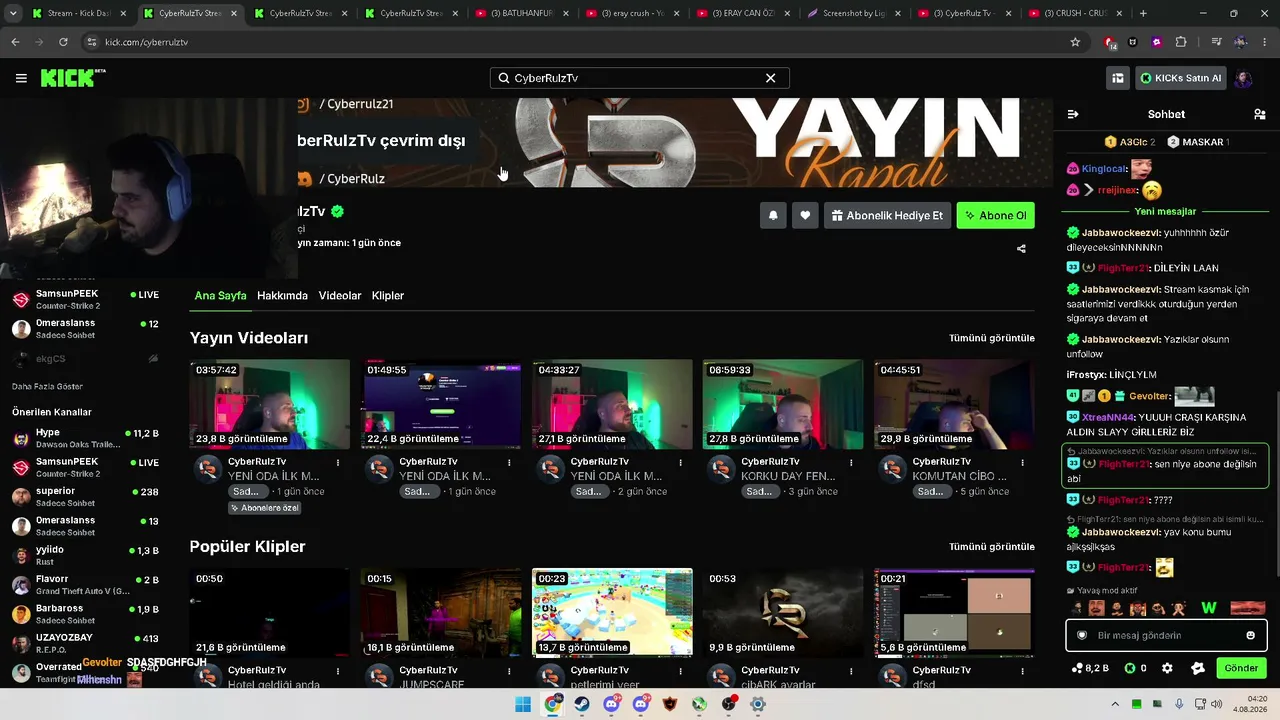Click the chat message input field

click(1167, 635)
